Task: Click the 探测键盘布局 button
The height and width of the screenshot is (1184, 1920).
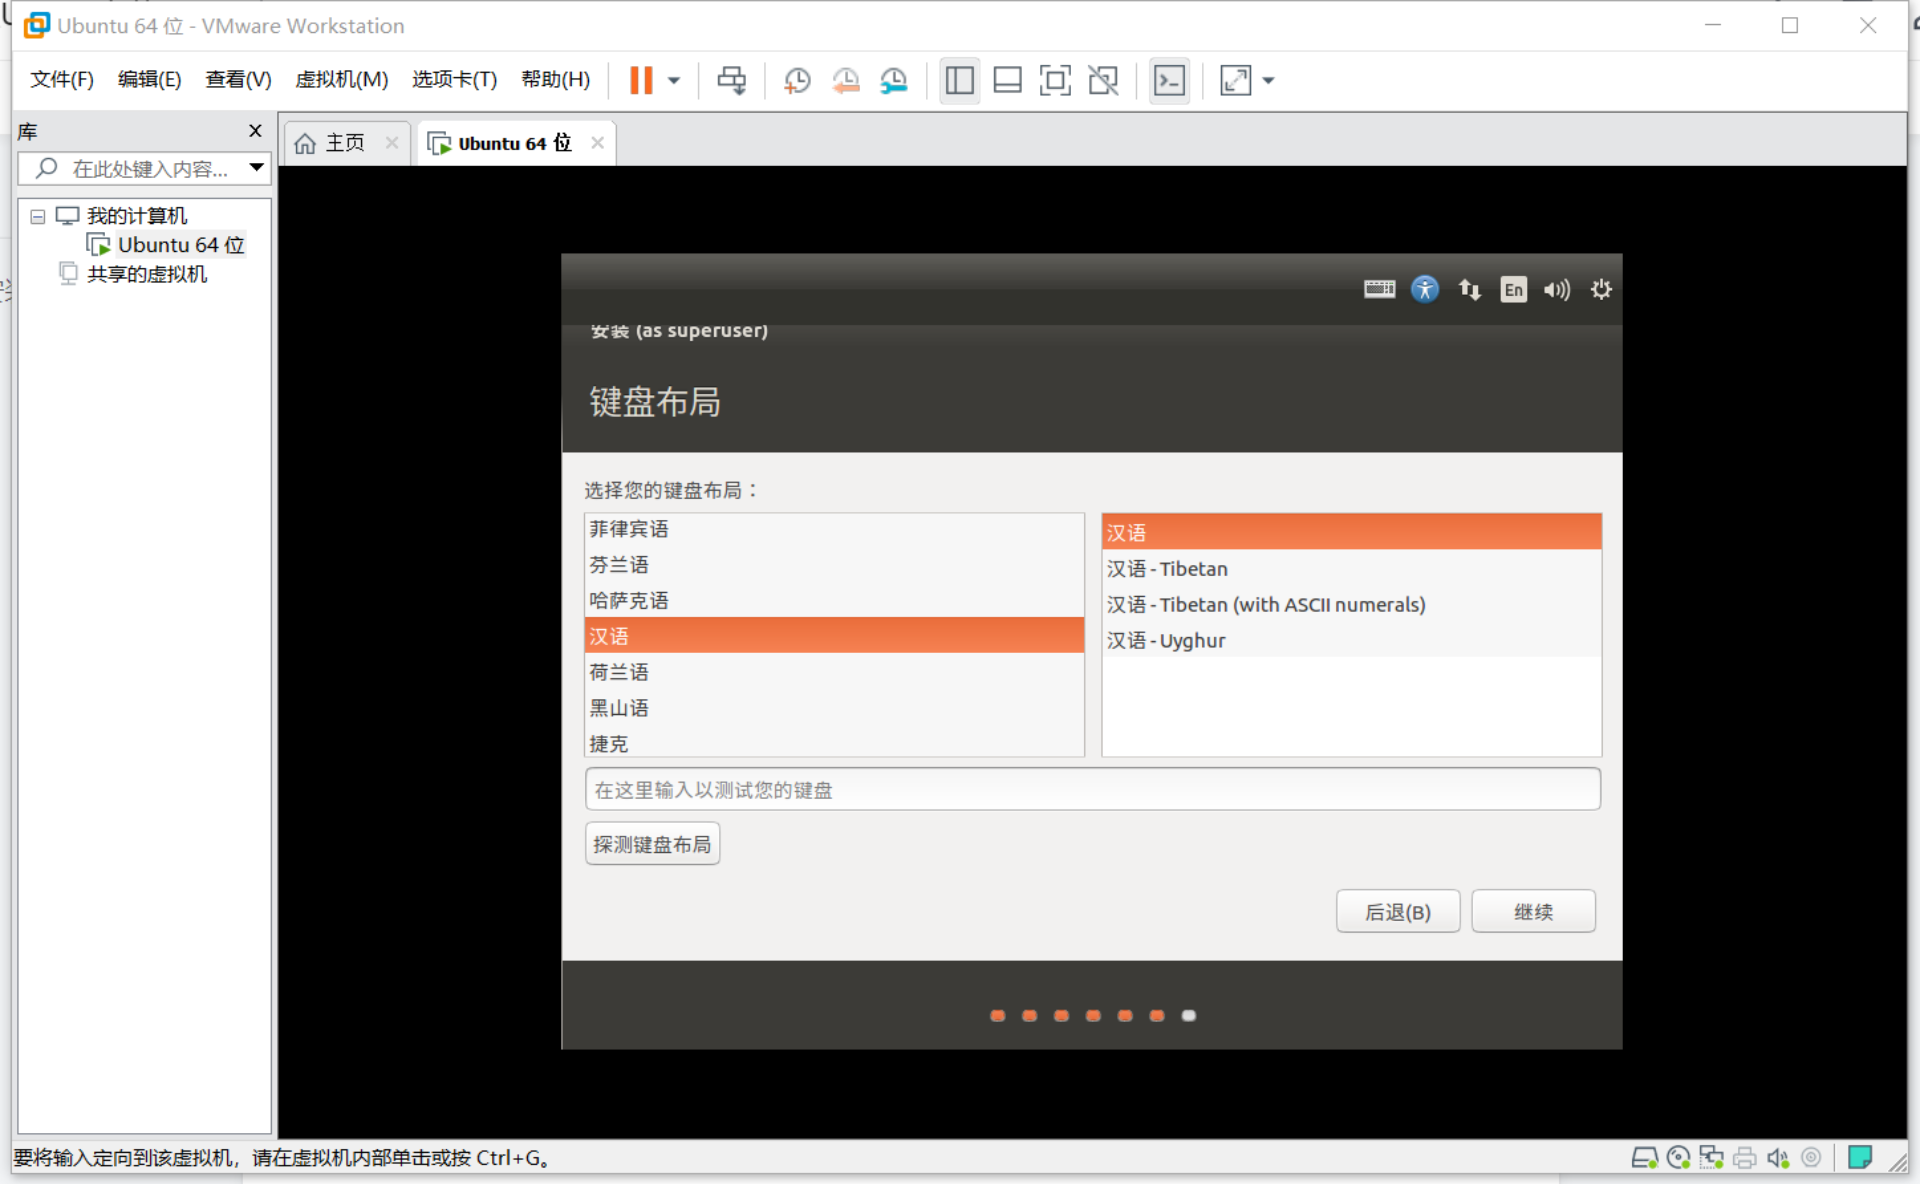Action: pos(652,844)
